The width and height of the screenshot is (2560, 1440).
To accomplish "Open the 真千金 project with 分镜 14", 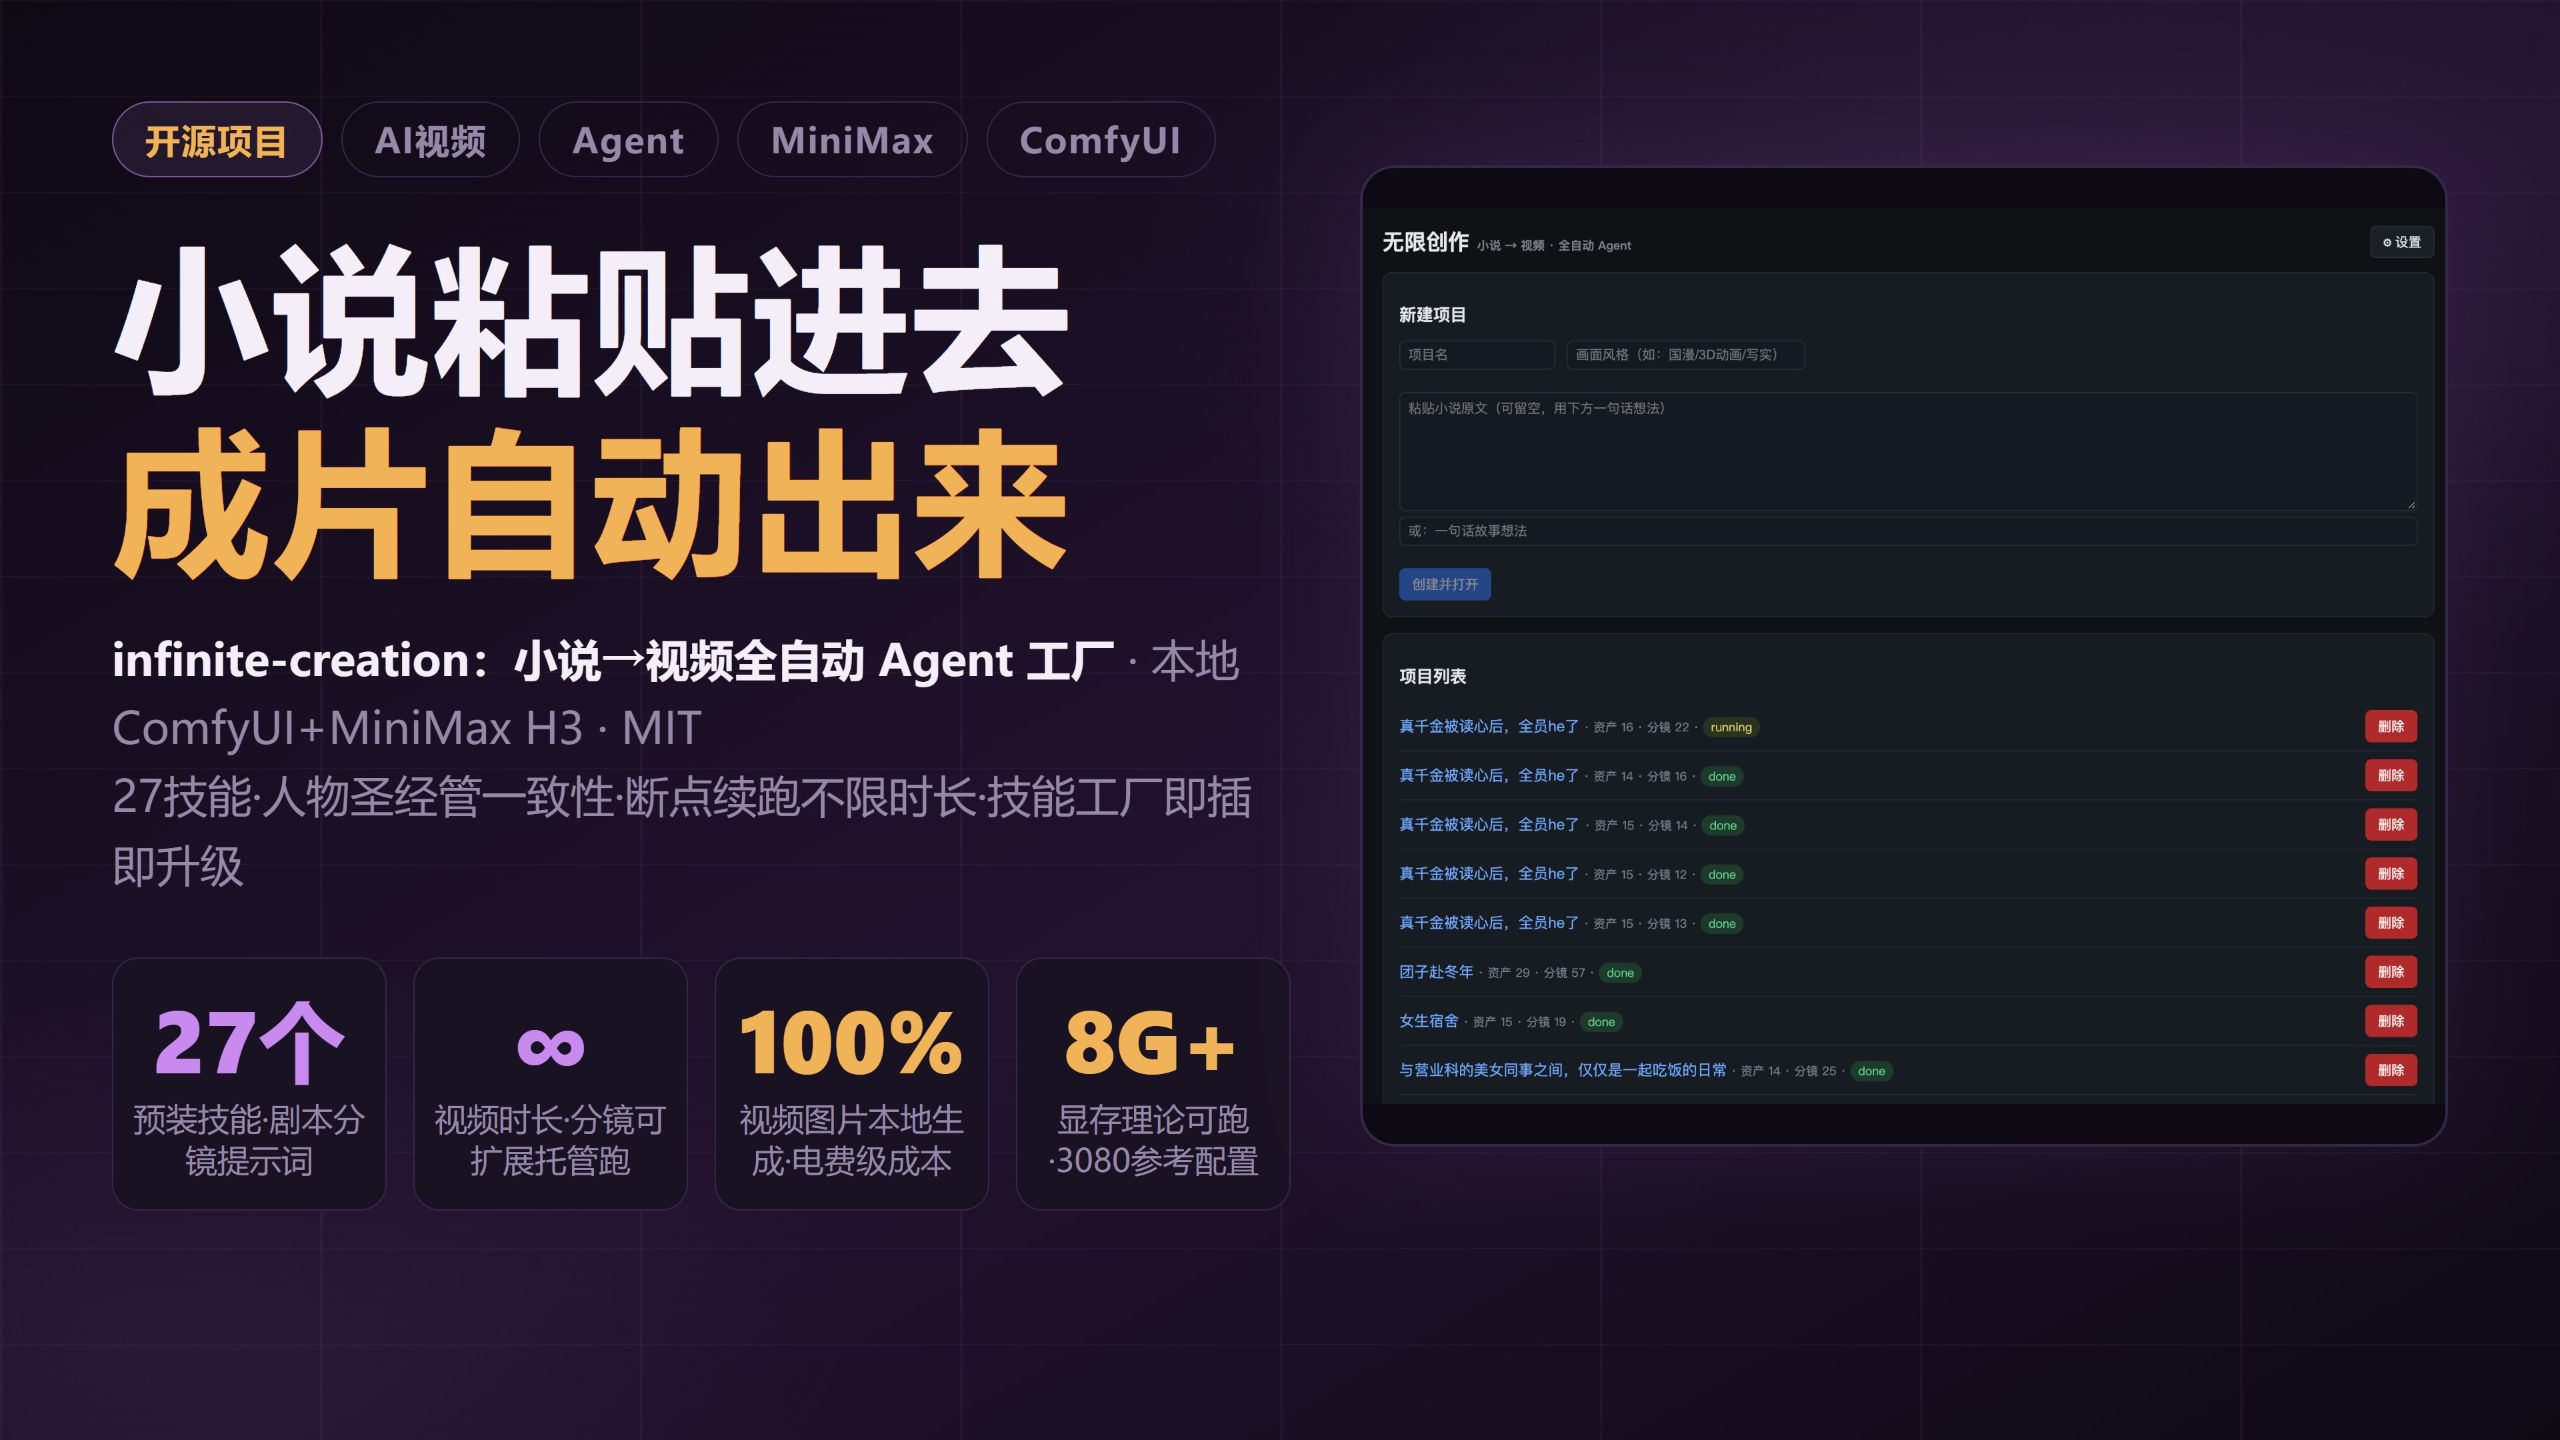I will [x=1488, y=825].
